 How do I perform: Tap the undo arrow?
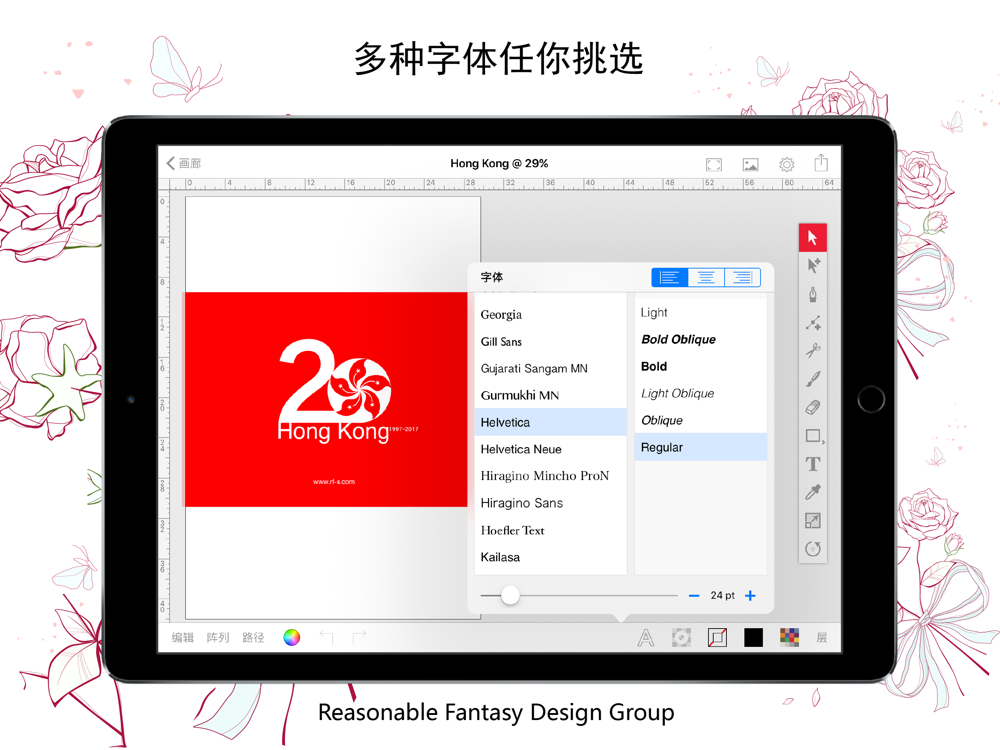click(x=327, y=636)
